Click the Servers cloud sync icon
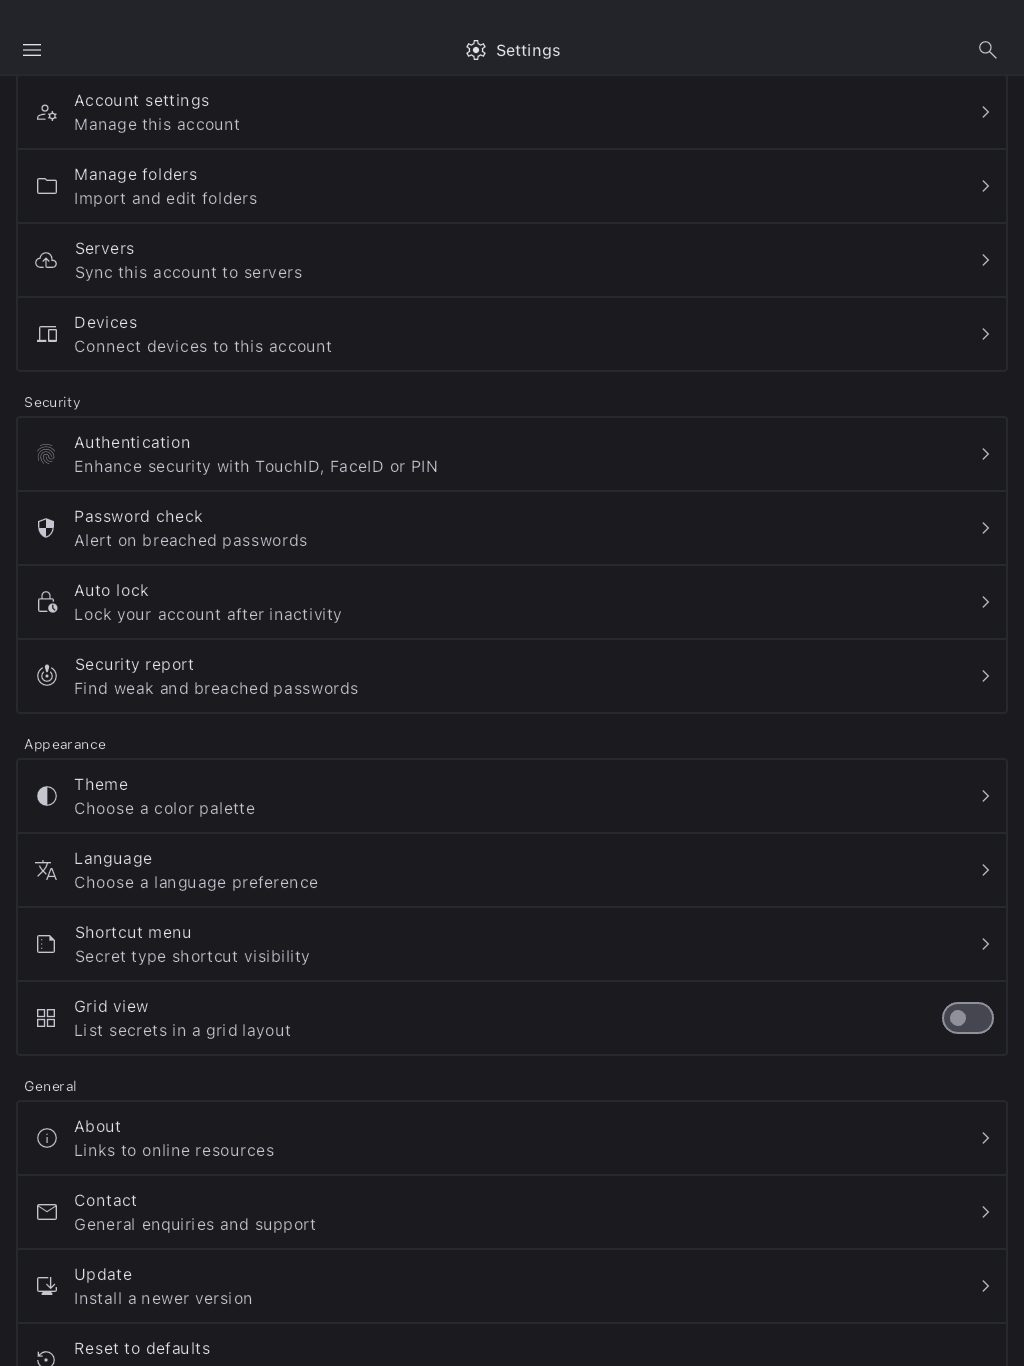 (x=46, y=261)
